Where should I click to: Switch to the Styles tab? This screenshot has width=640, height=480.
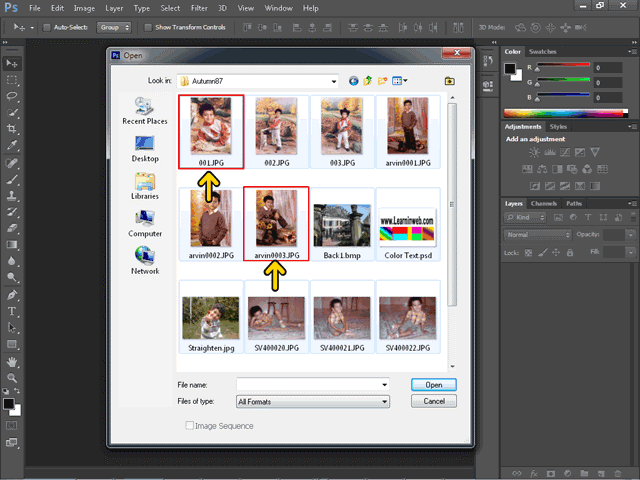[x=558, y=127]
